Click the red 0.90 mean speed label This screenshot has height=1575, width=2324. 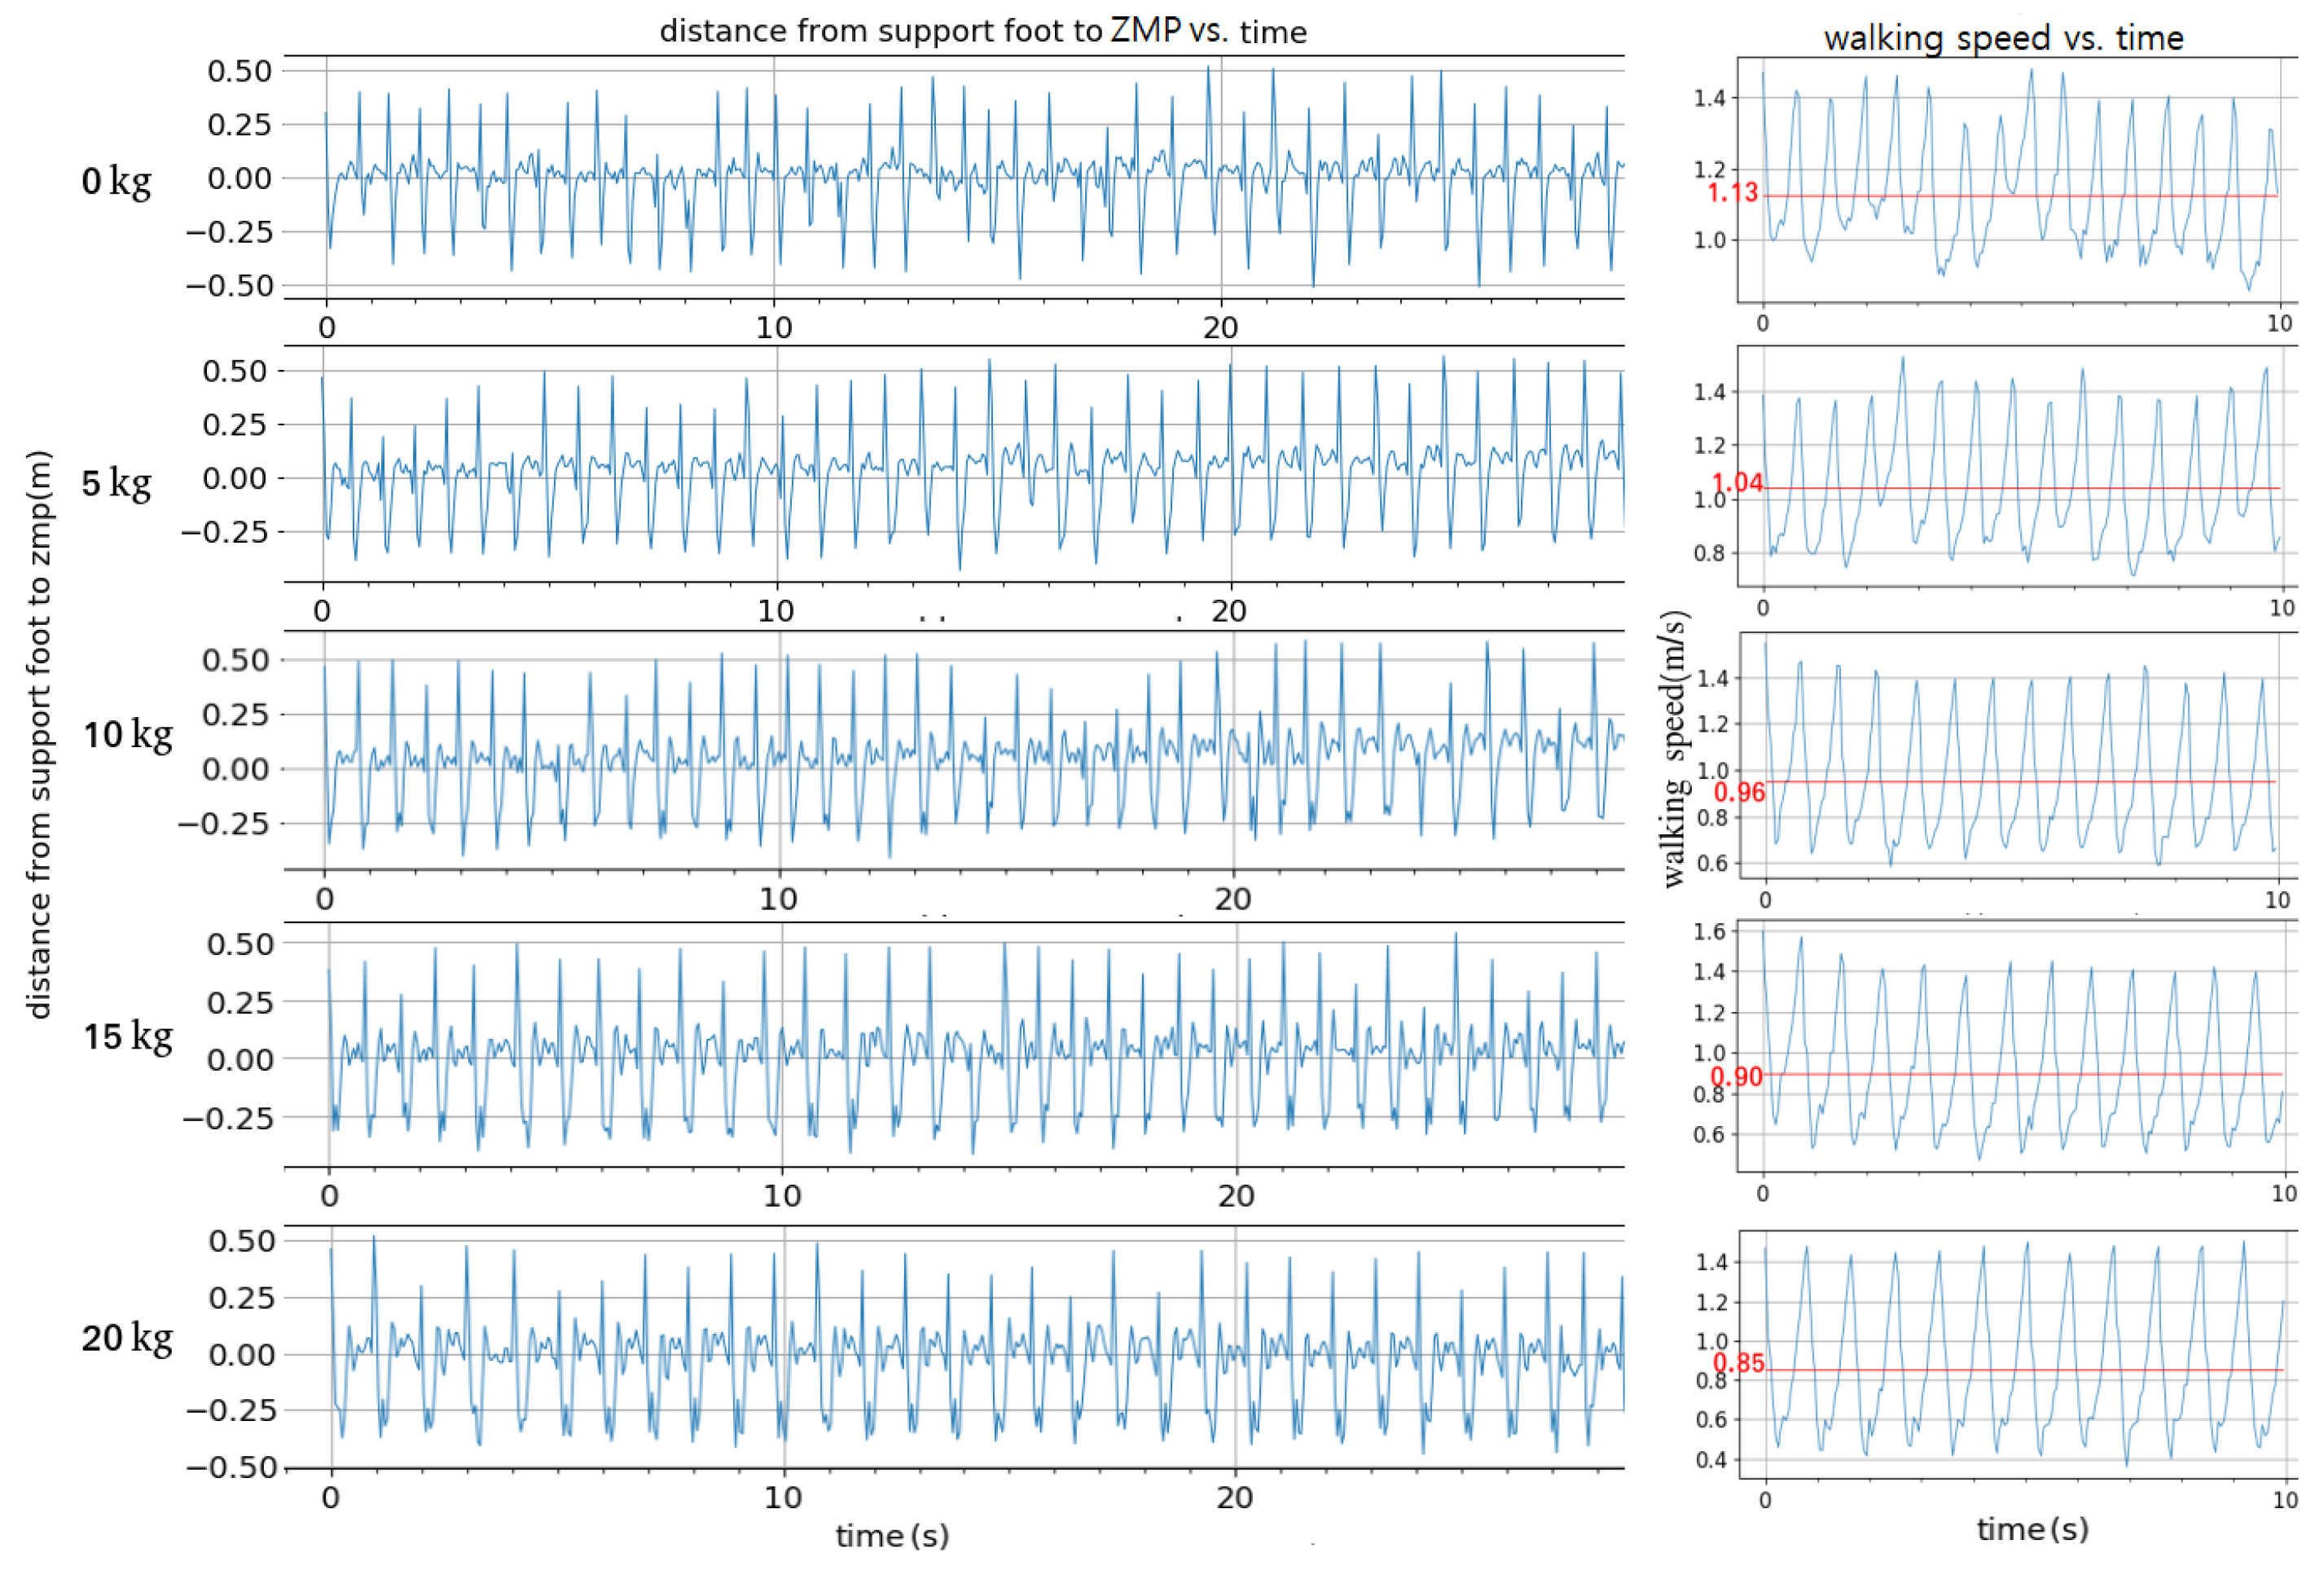[x=1736, y=1077]
